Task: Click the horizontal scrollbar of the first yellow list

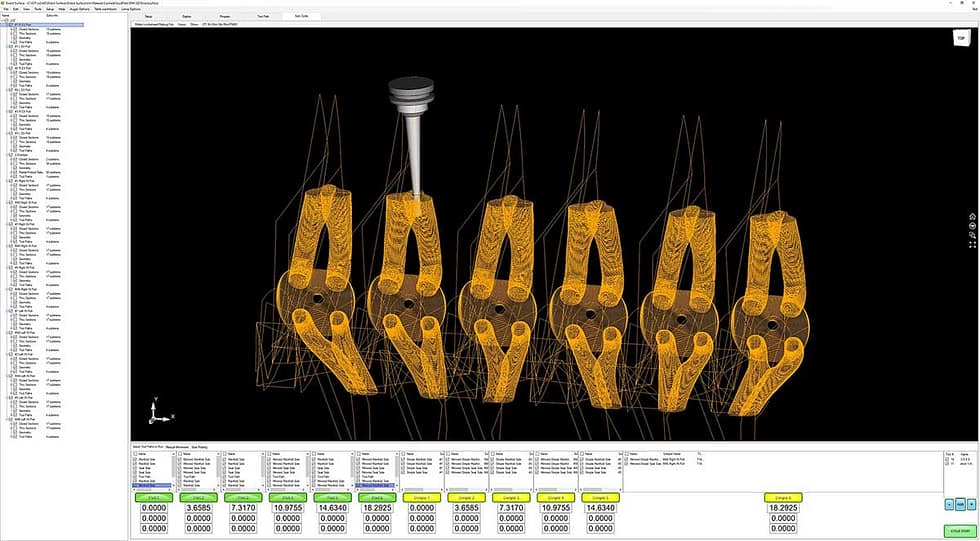Action: 422,490
